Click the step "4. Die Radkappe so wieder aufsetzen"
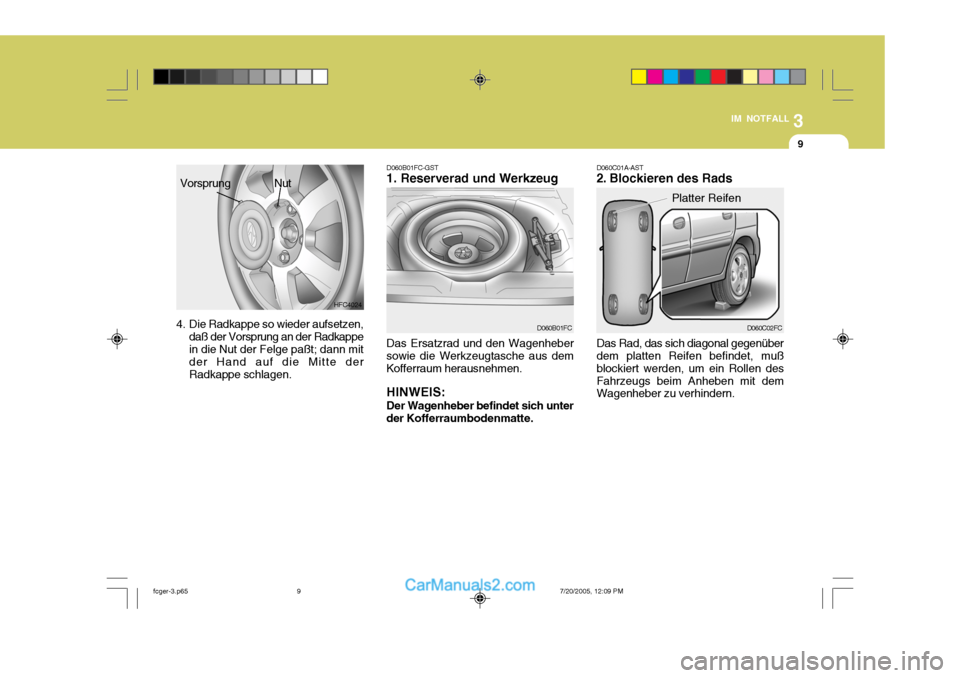The image size is (960, 678). [270, 349]
